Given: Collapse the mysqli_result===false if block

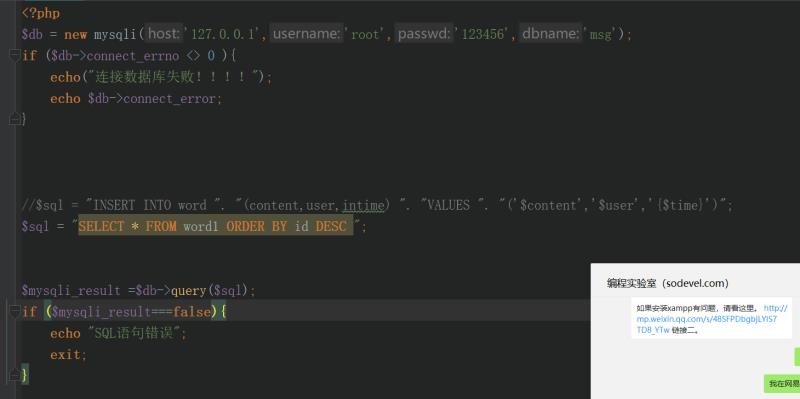Looking at the screenshot, I should tap(14, 311).
